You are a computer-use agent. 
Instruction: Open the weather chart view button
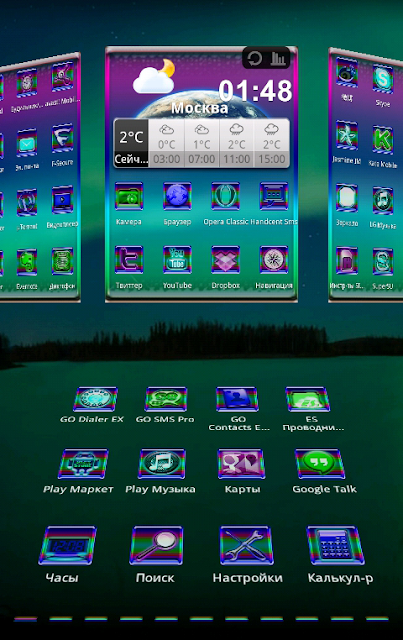(x=278, y=58)
